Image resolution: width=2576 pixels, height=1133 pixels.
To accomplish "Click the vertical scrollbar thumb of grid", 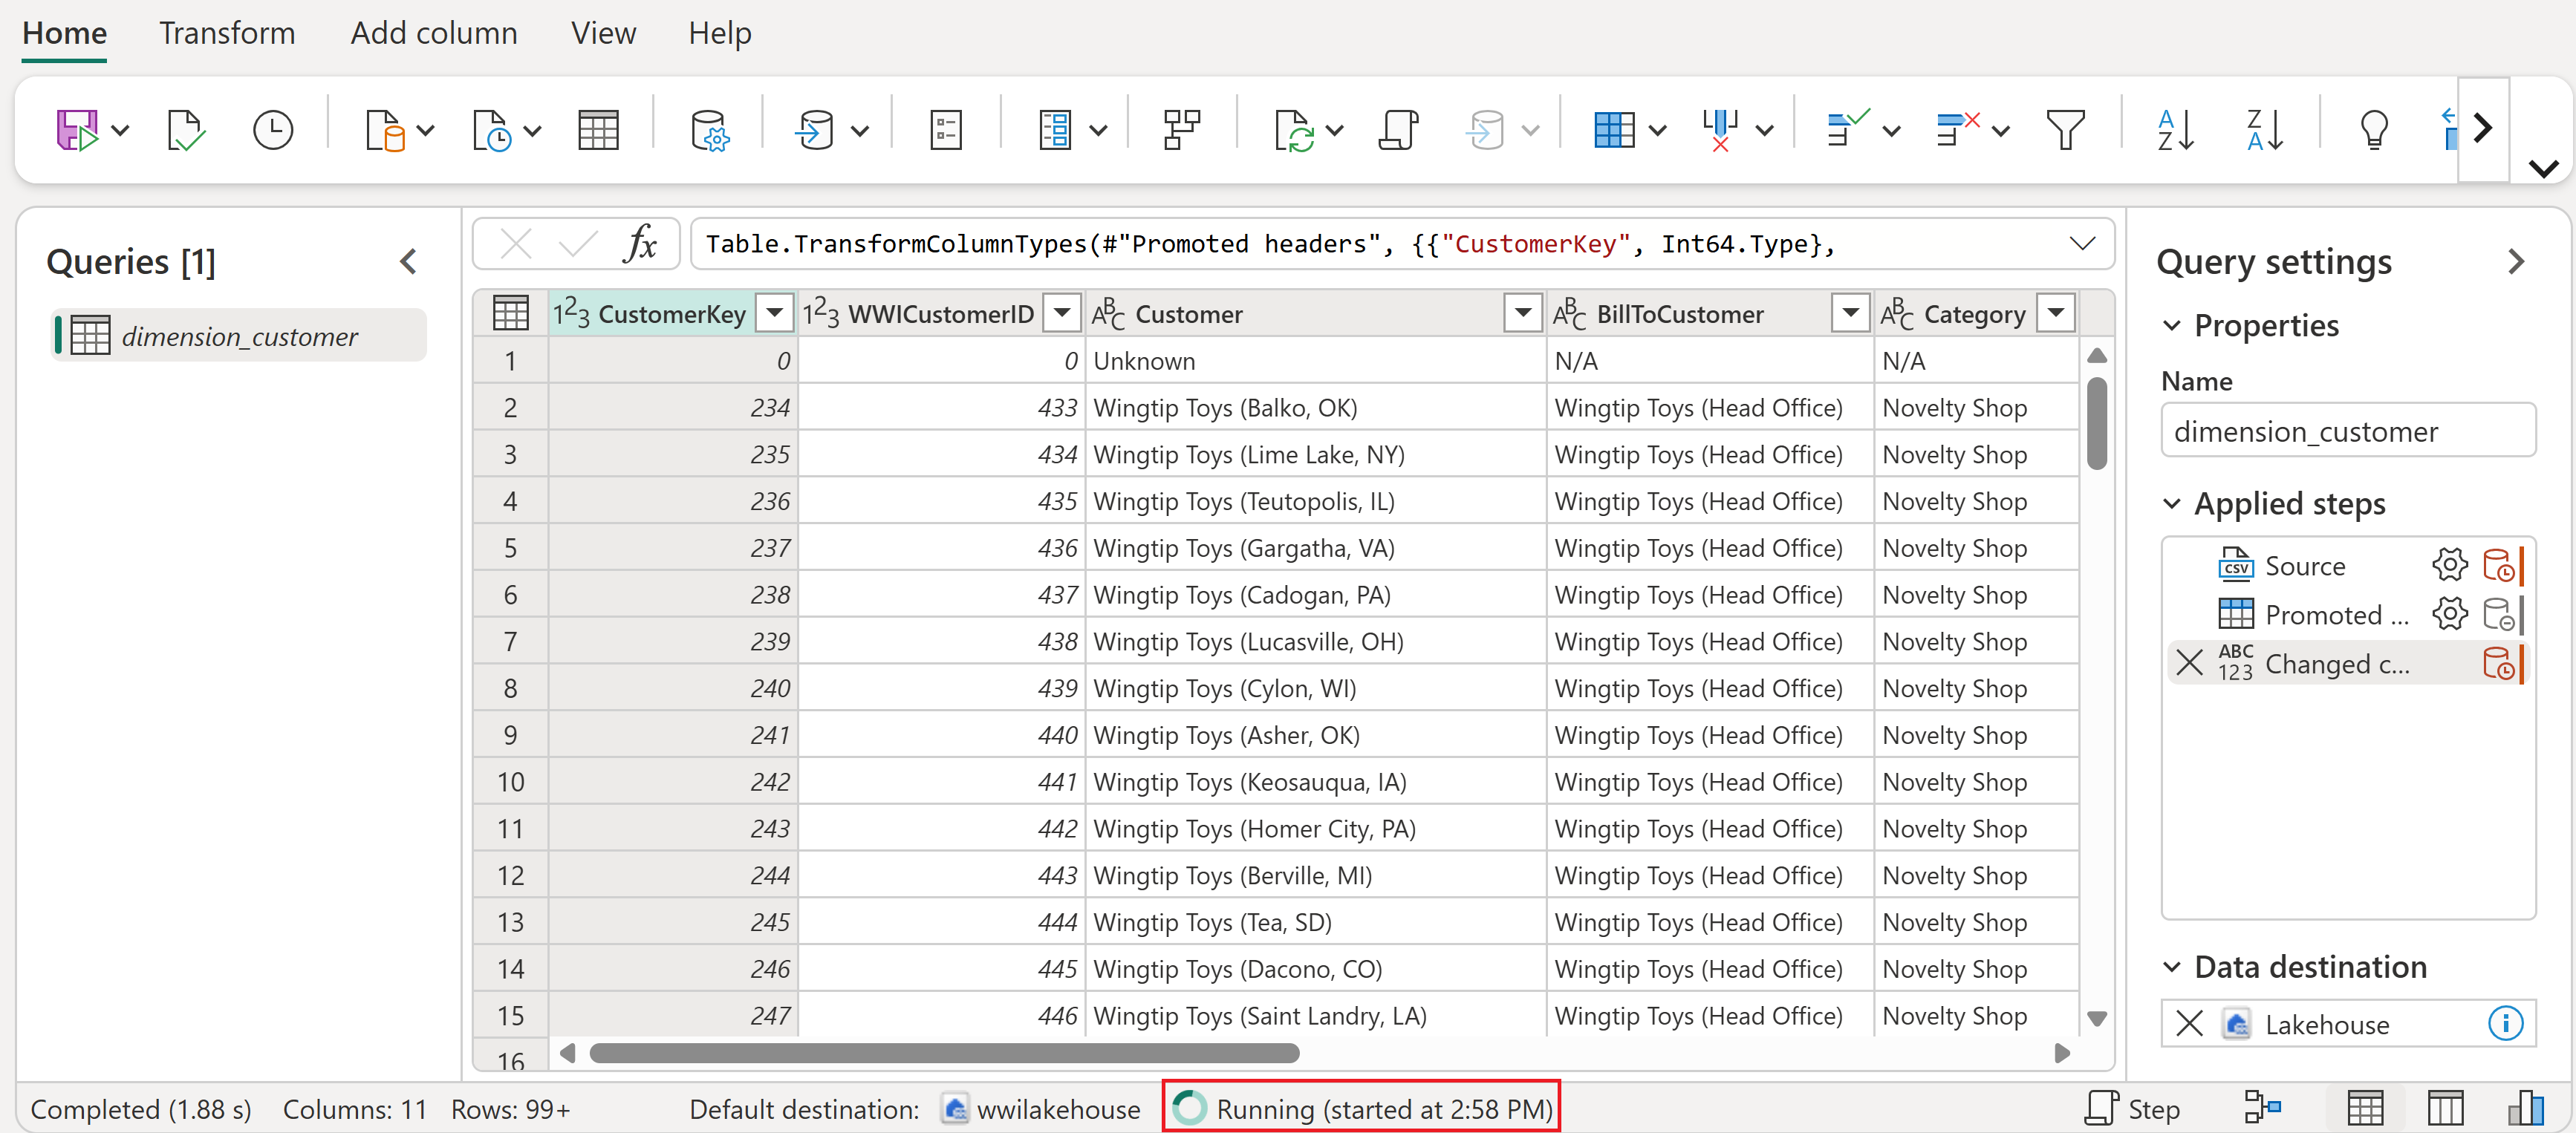I will [x=2097, y=423].
